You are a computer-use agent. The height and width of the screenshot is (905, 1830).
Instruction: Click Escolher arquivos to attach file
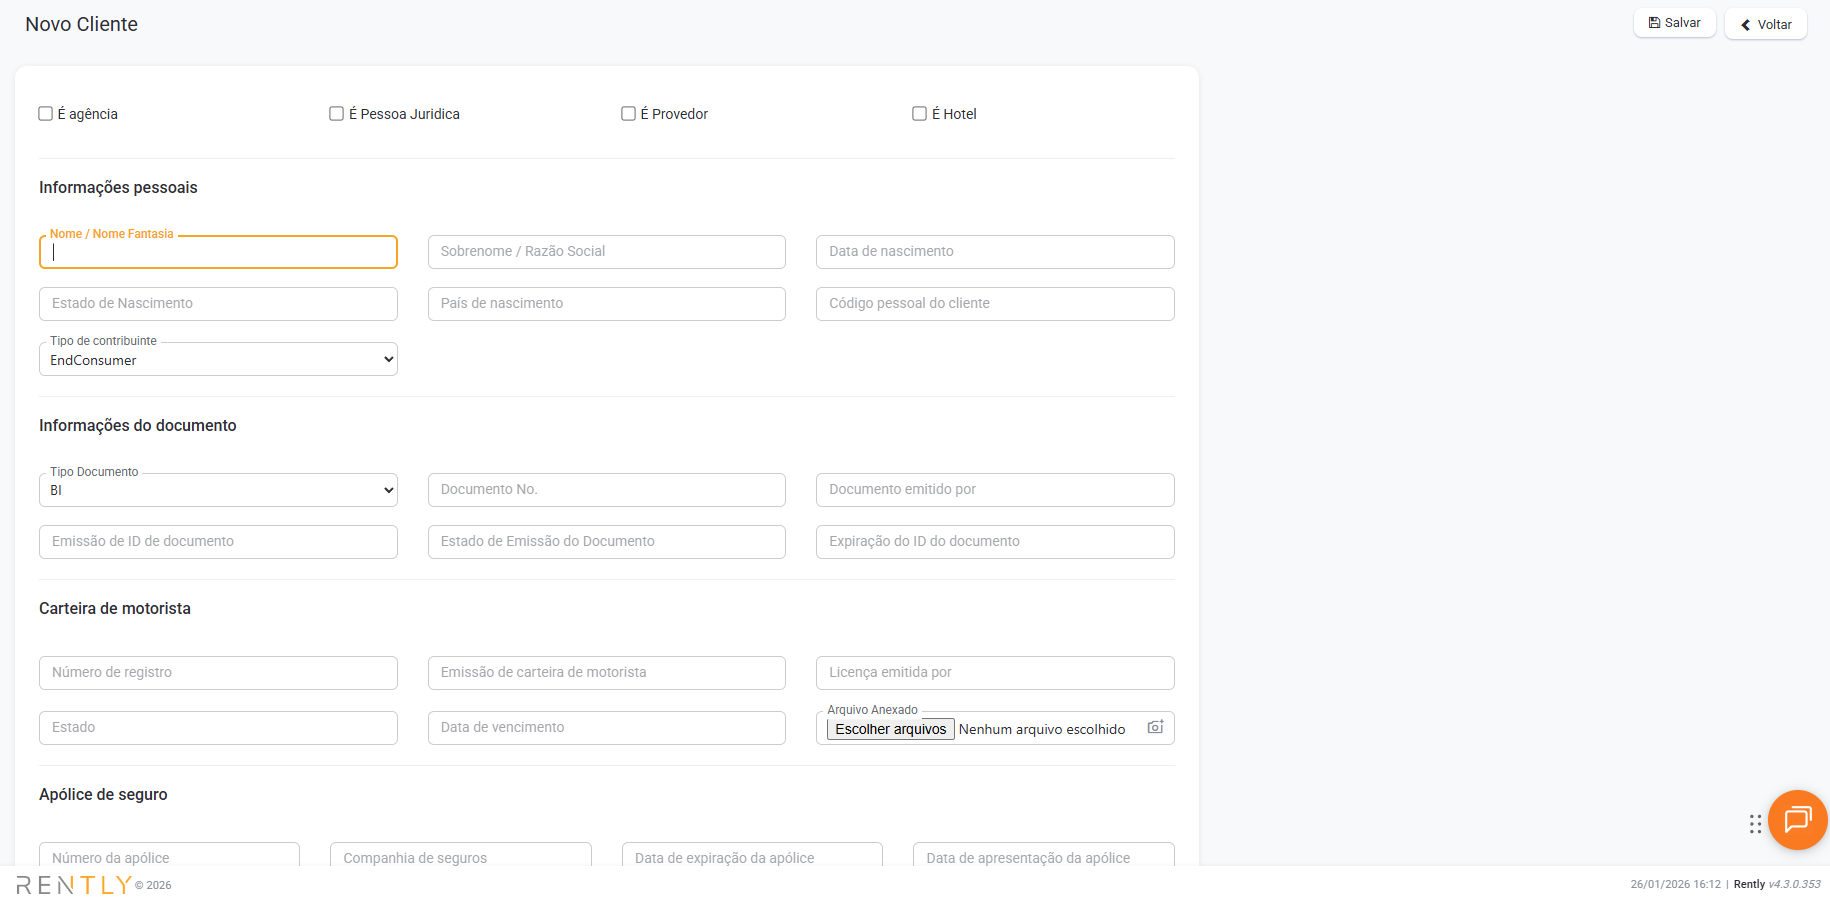tap(890, 729)
